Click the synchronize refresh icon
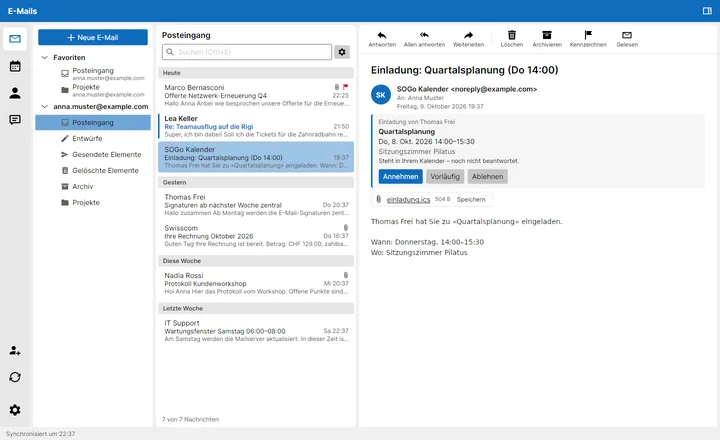720x440 pixels. [x=15, y=377]
